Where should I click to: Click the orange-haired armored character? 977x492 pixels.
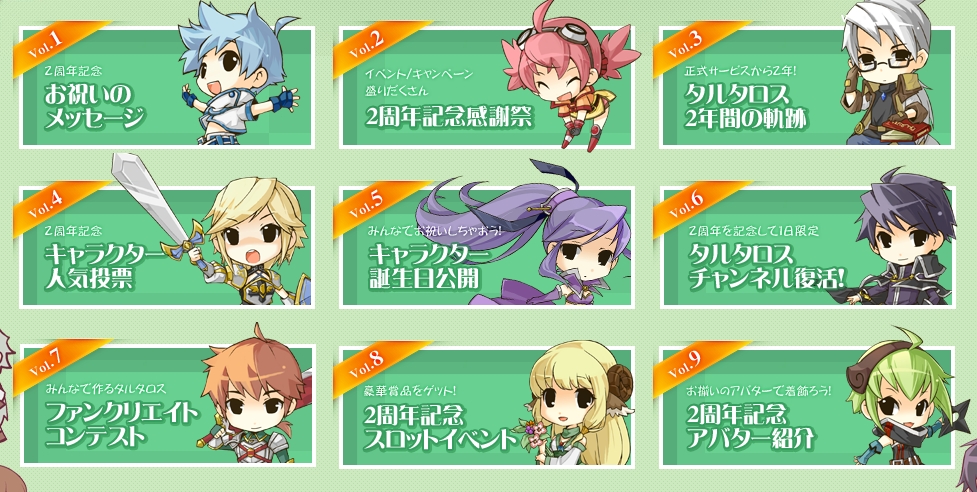pos(255,399)
